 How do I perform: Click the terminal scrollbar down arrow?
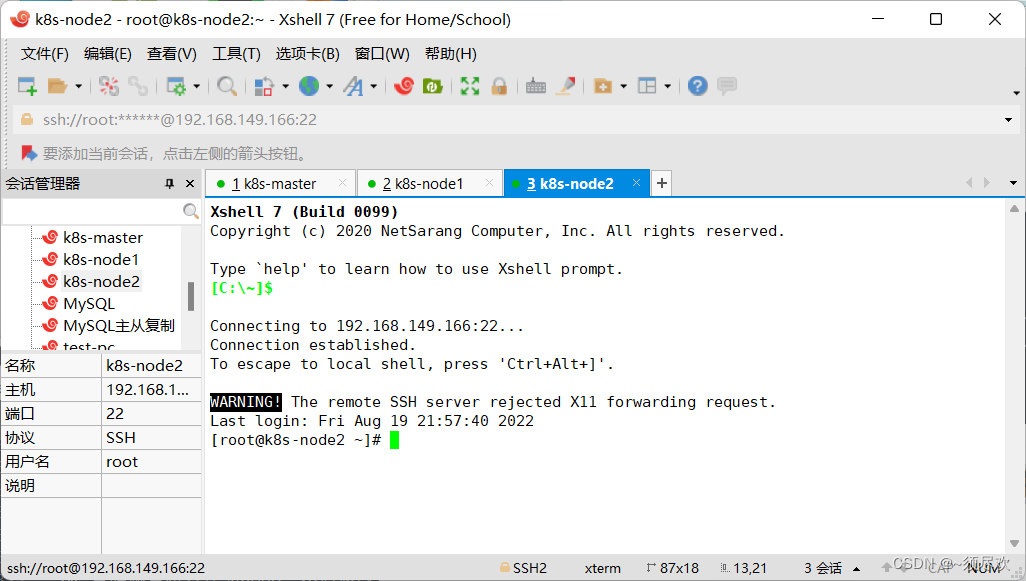(1014, 543)
